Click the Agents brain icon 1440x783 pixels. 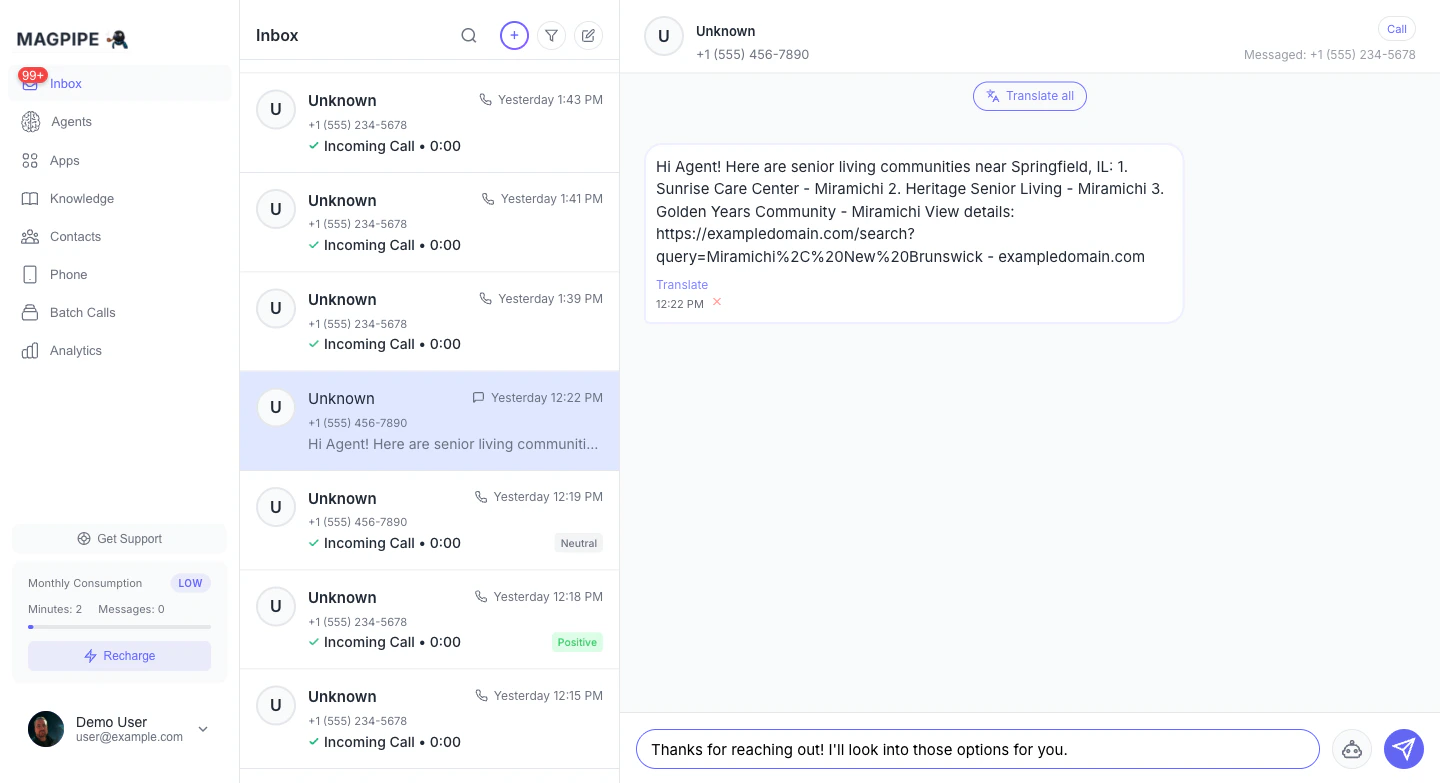[30, 122]
